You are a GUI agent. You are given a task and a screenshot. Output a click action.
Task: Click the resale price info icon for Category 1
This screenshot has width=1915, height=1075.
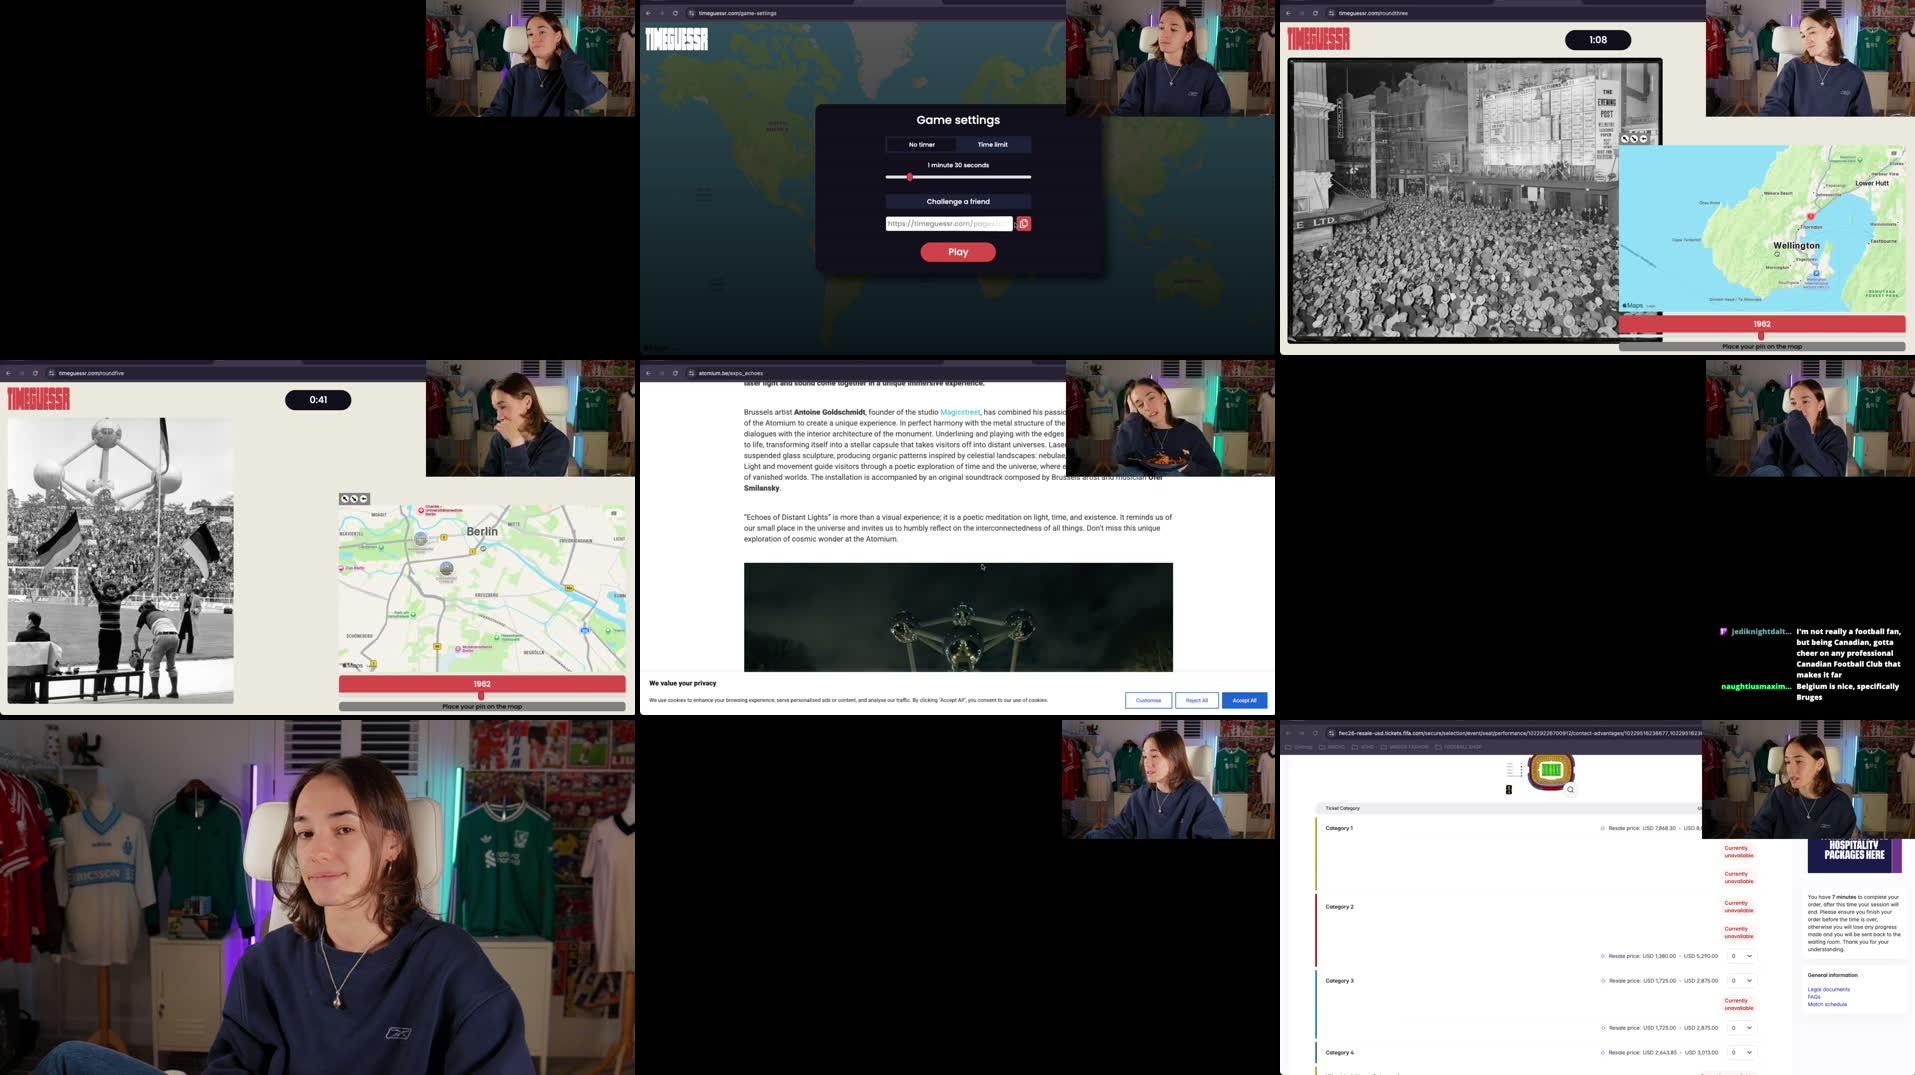pos(1602,828)
